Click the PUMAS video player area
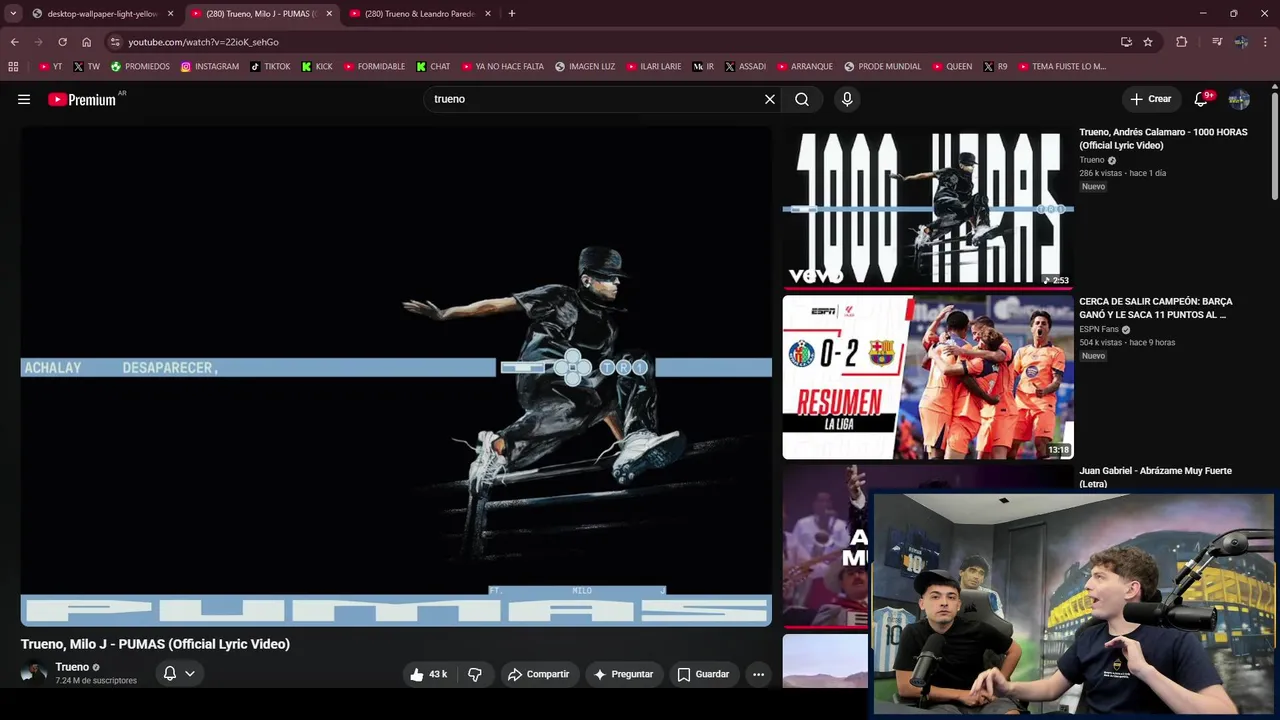The height and width of the screenshot is (720, 1280). (x=396, y=376)
